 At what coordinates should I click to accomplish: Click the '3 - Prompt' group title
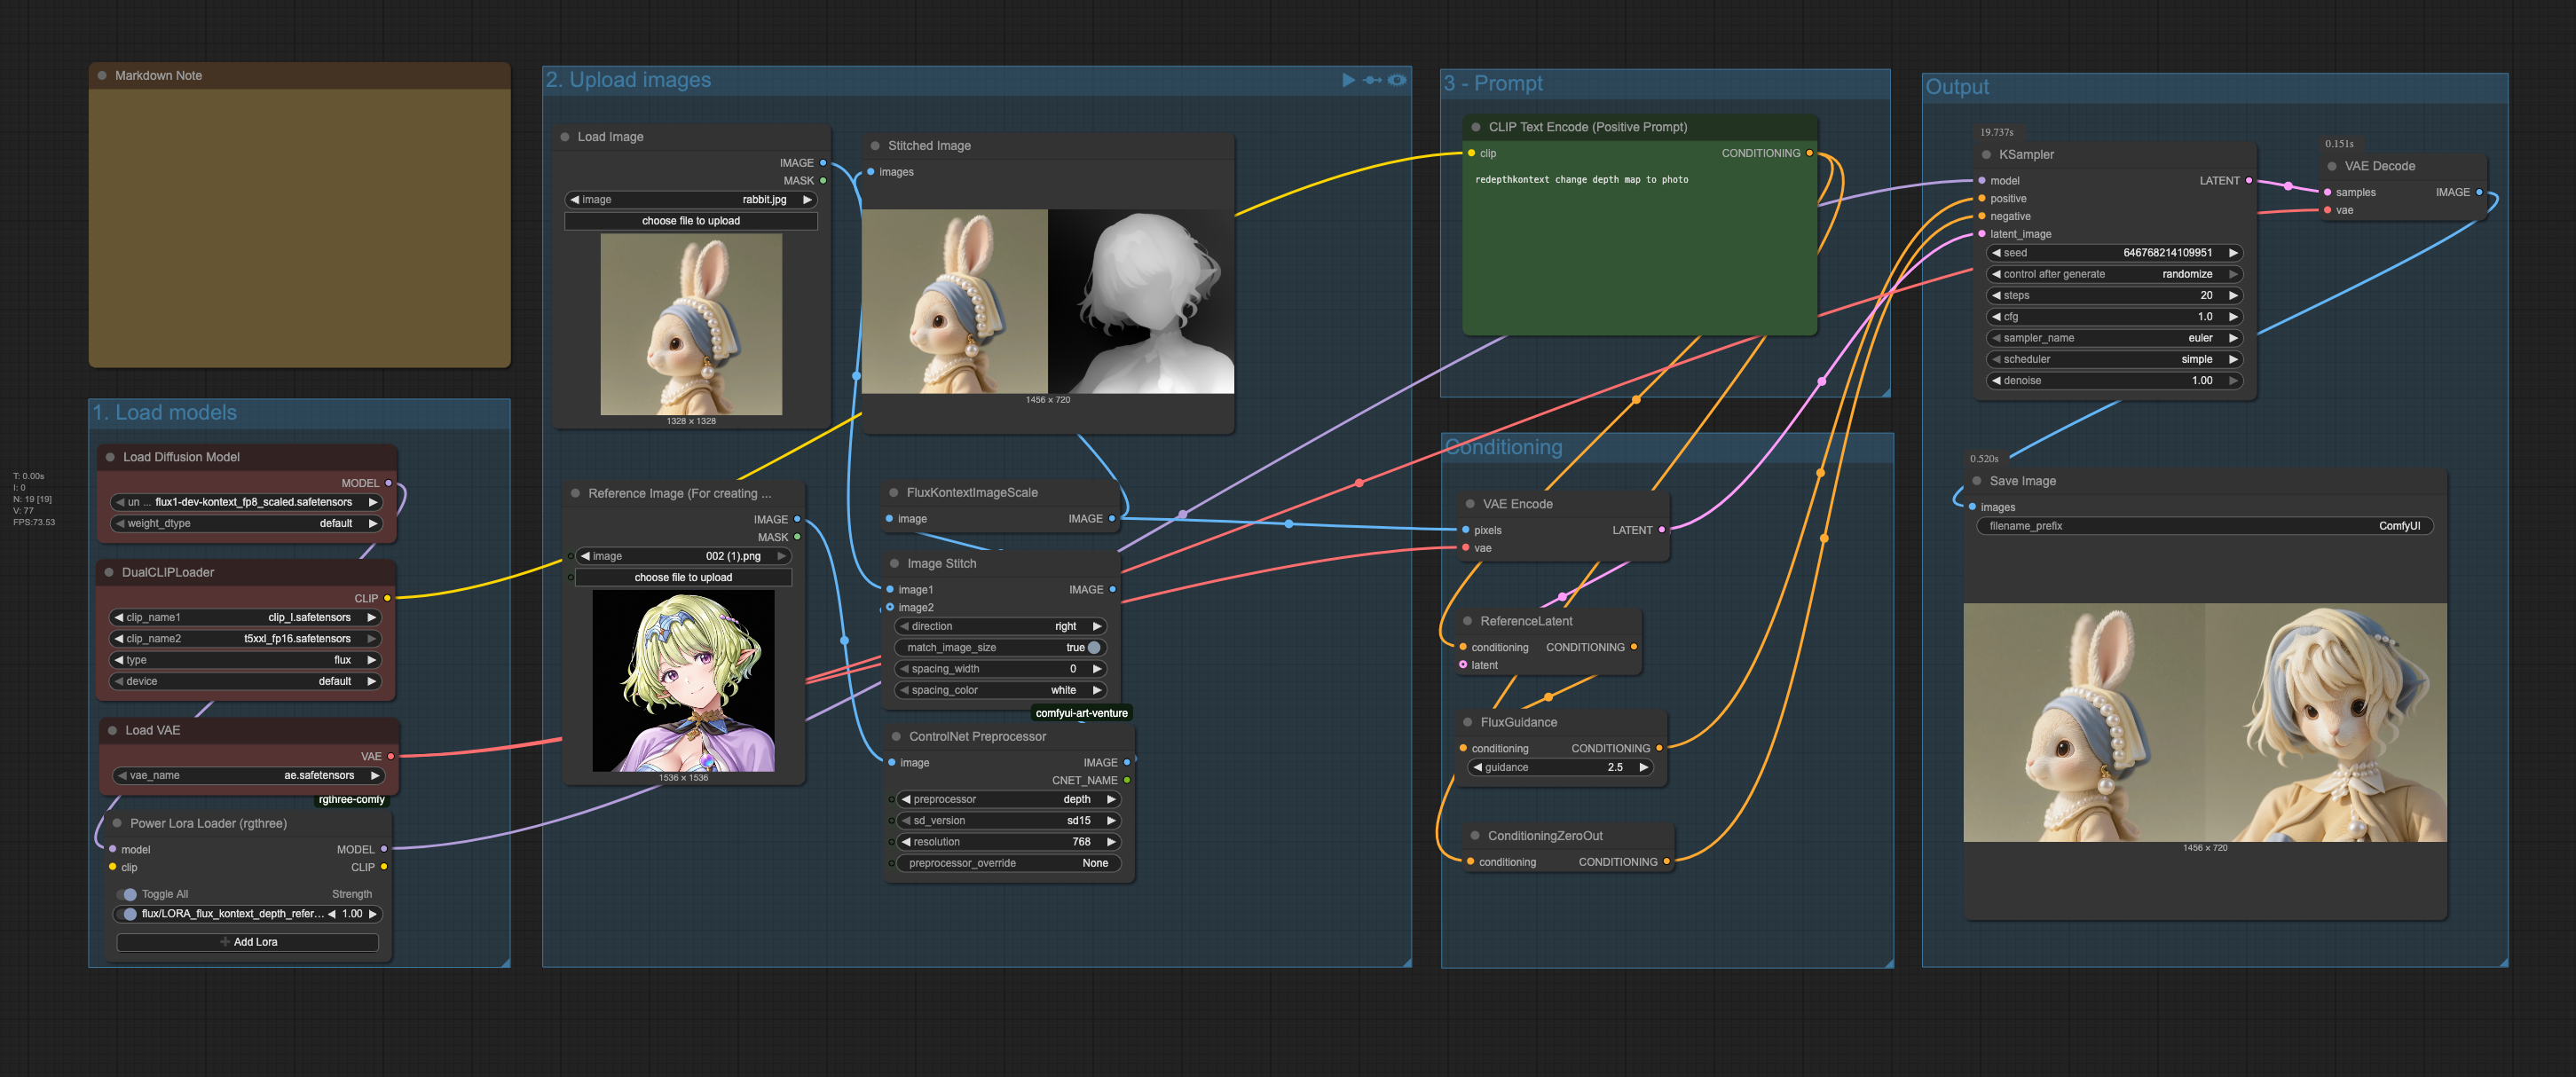1493,84
